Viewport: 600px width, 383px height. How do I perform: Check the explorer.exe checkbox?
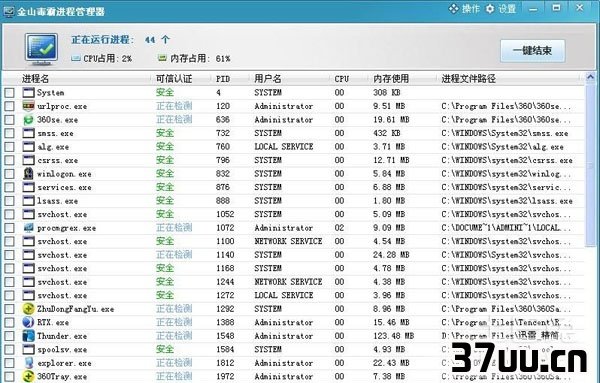point(10,363)
